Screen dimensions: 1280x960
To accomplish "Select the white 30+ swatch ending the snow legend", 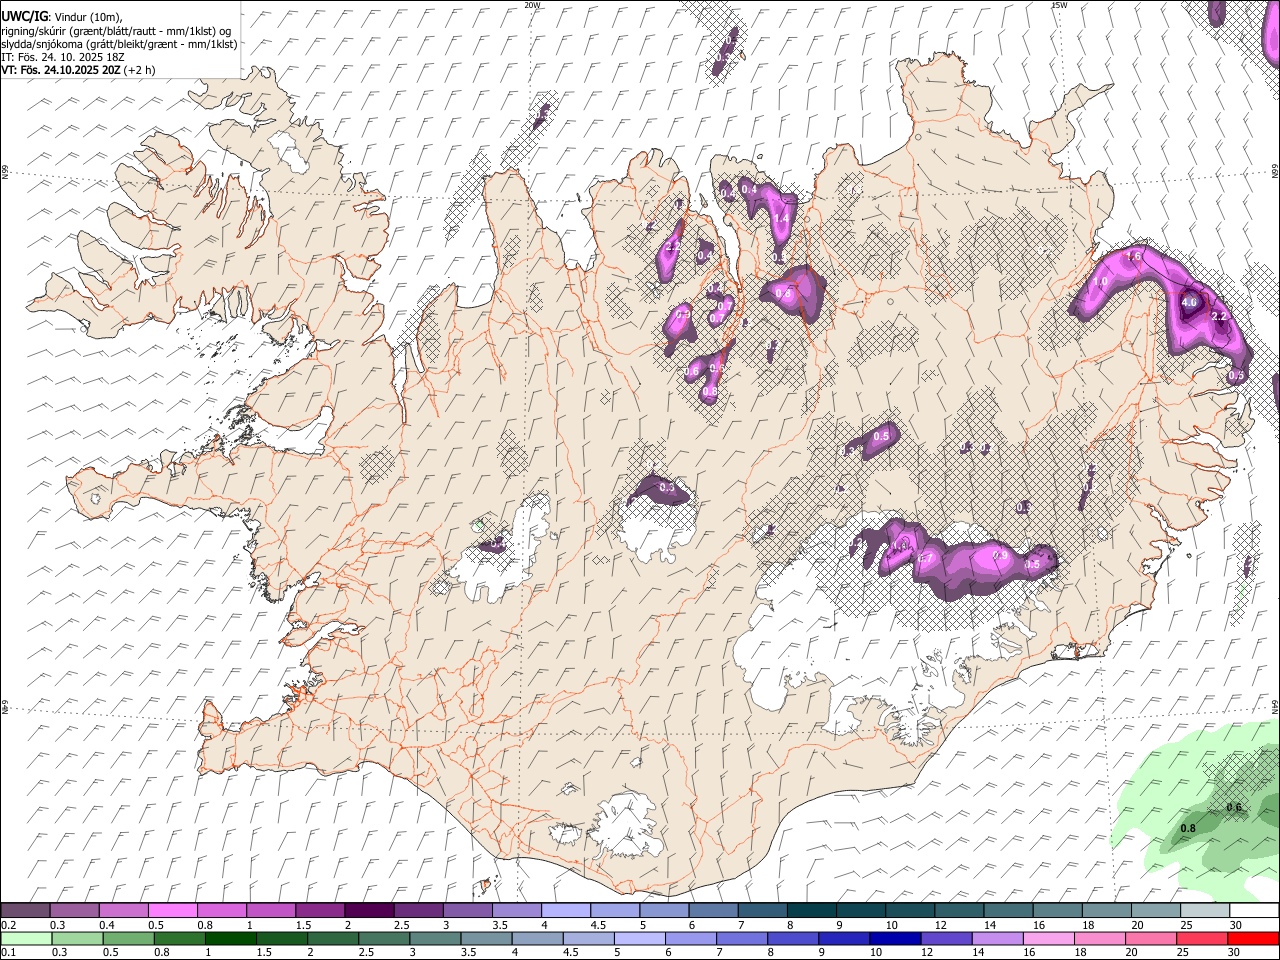I will pyautogui.click(x=1253, y=911).
